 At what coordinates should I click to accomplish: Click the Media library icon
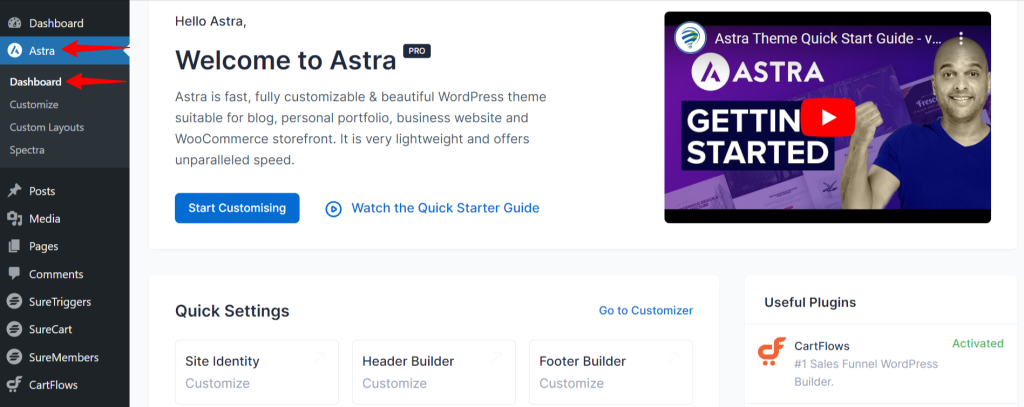pyautogui.click(x=14, y=219)
